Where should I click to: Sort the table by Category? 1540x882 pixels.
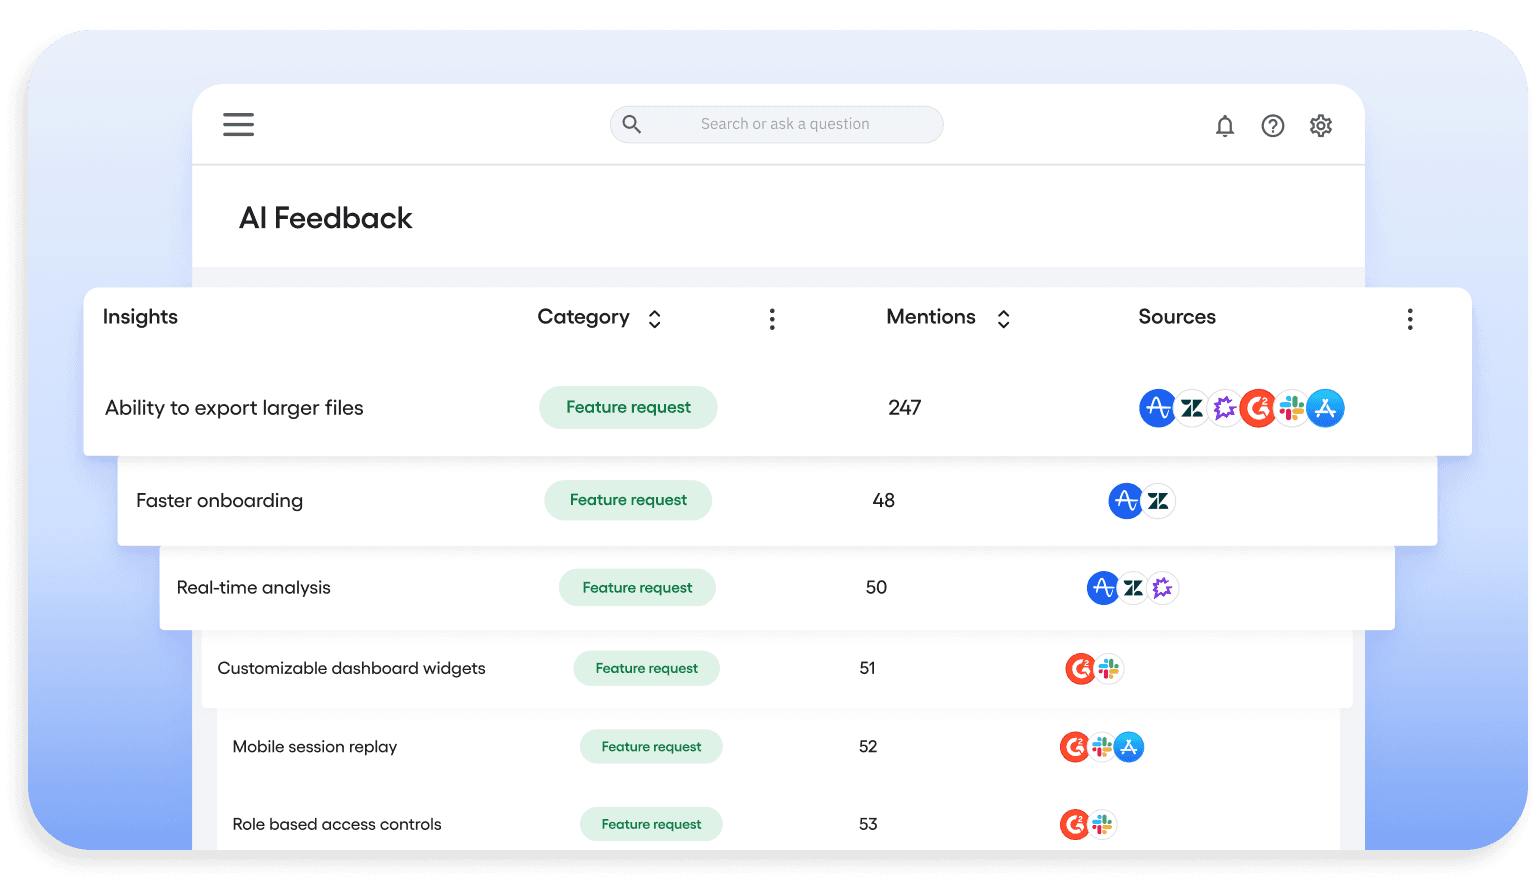pyautogui.click(x=654, y=318)
